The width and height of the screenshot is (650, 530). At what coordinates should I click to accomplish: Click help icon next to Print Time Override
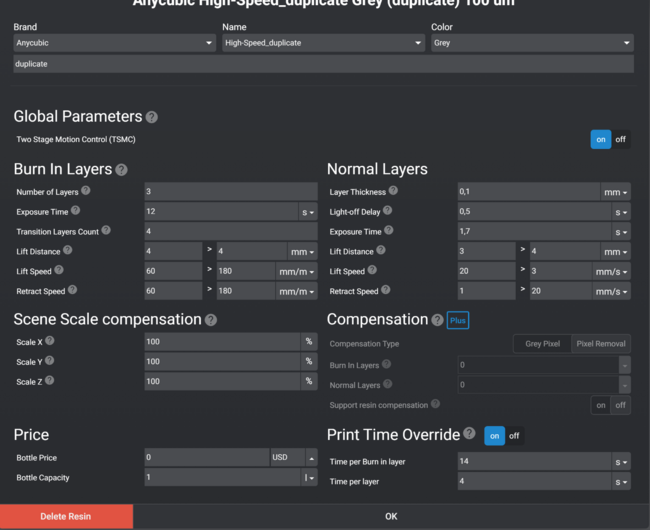point(469,434)
